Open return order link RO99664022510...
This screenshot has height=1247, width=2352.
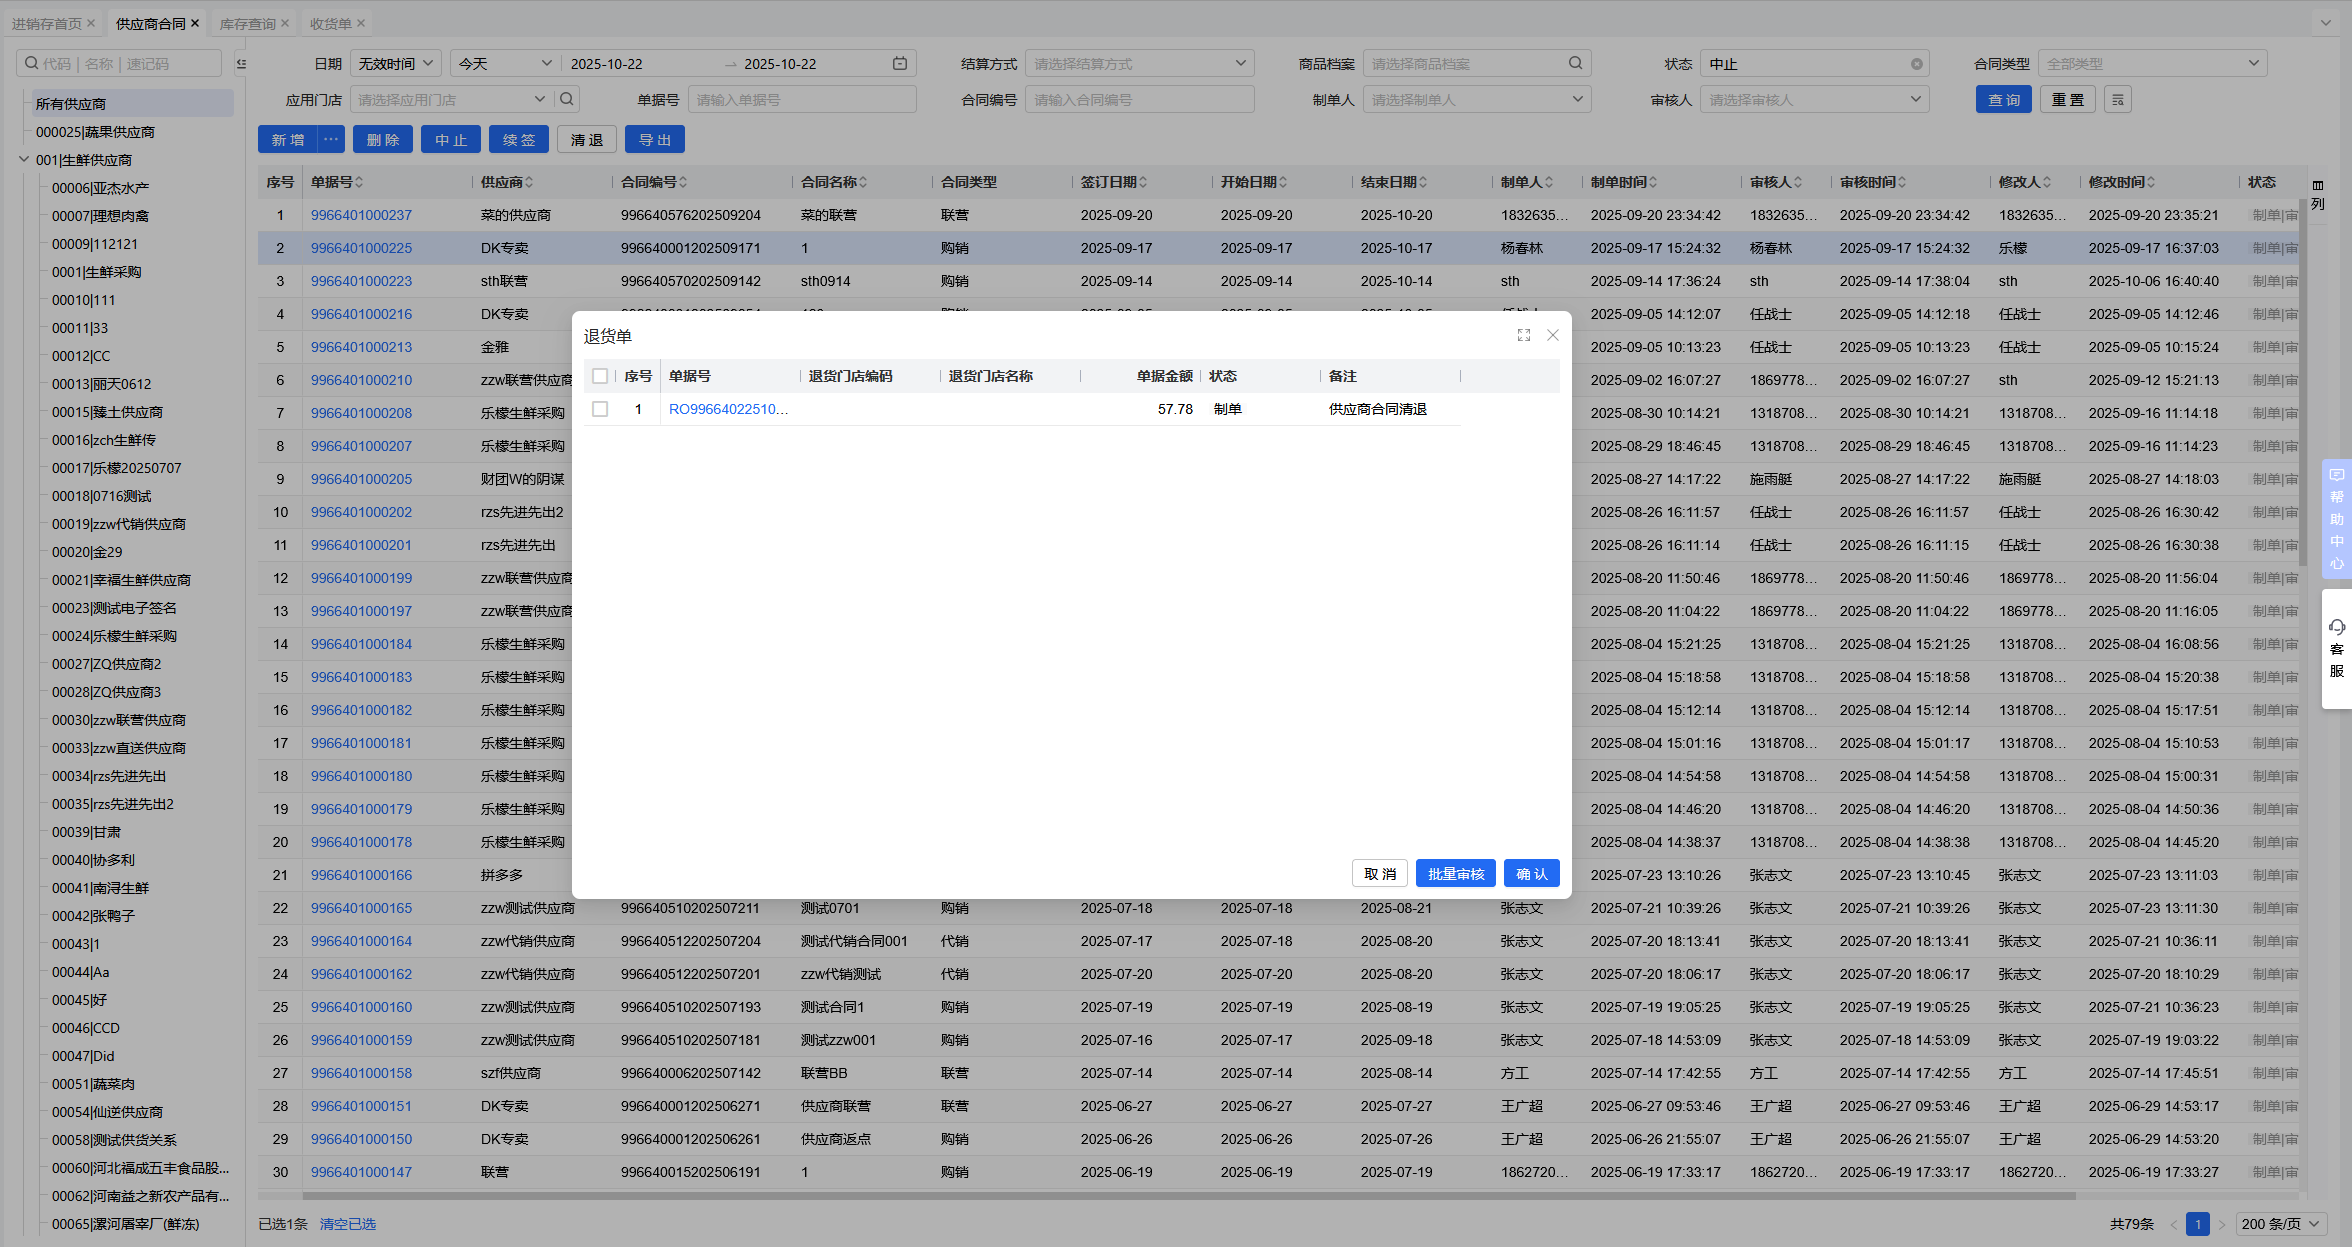tap(728, 409)
